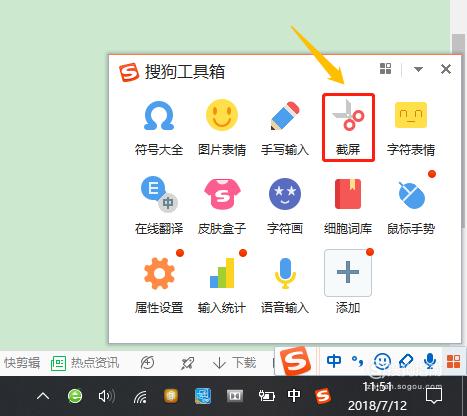Open 属性设置 gear settings

coord(159,285)
